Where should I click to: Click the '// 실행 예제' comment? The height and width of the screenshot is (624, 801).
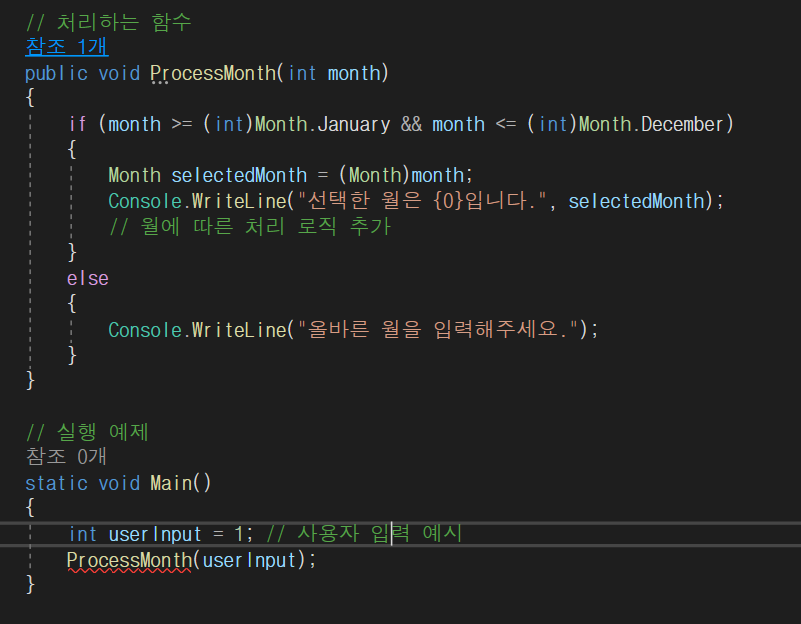coord(87,432)
